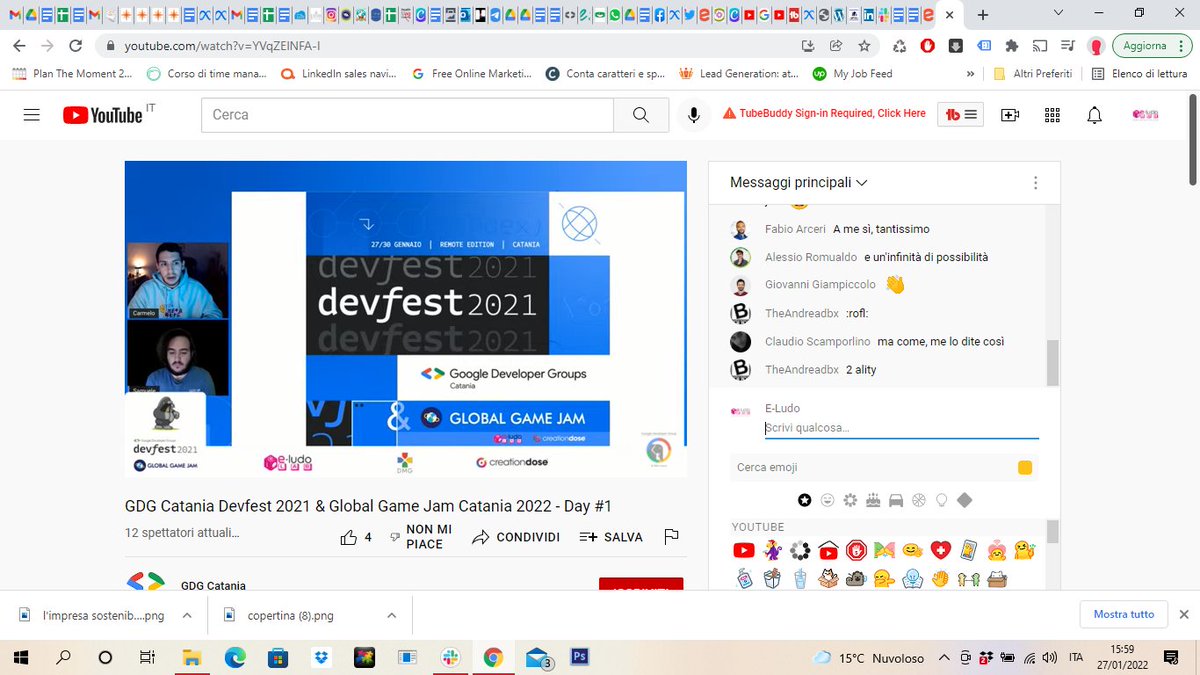
Task: Open the media control playlist icon
Action: pyautogui.click(x=1067, y=46)
